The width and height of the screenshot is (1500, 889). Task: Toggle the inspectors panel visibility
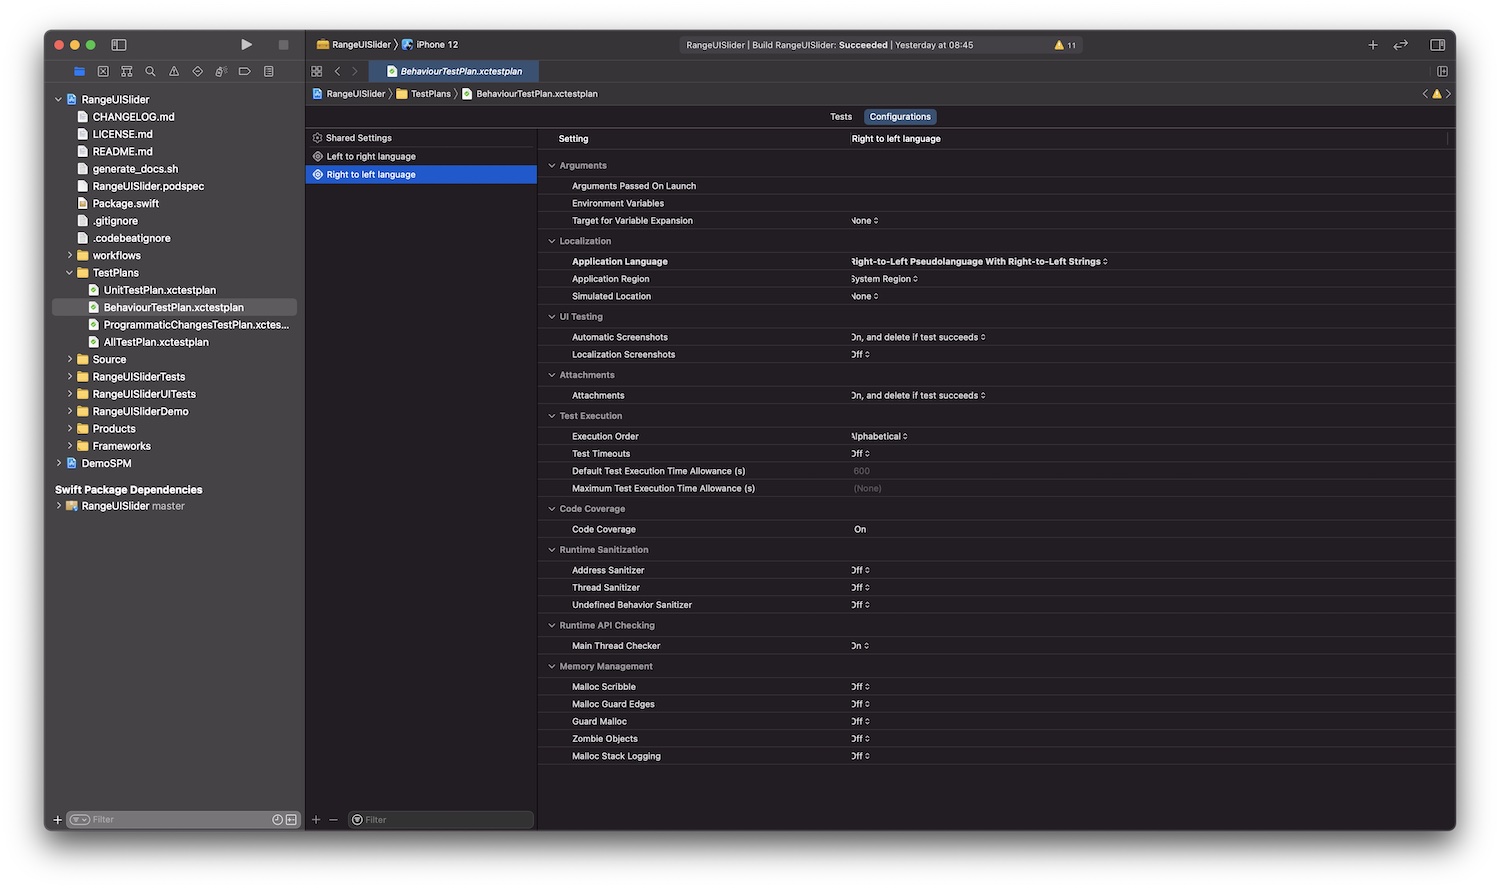tap(1437, 45)
